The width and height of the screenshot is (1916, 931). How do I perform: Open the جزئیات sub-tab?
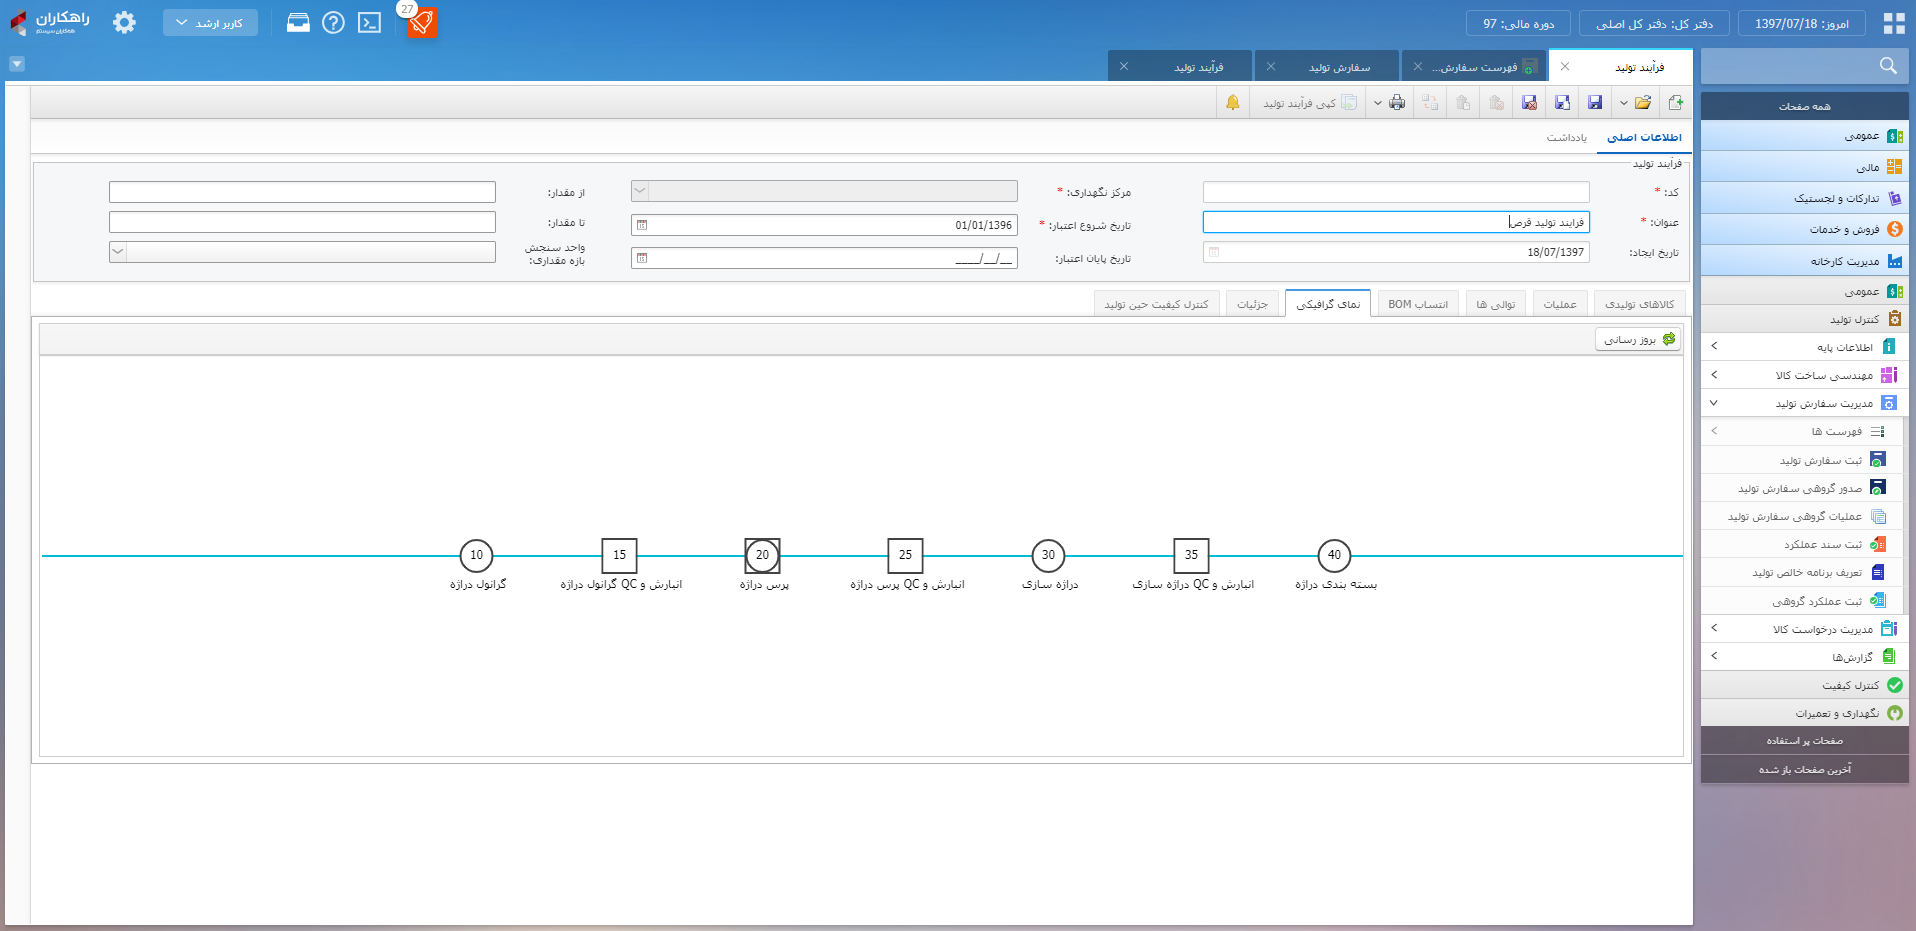[1252, 304]
